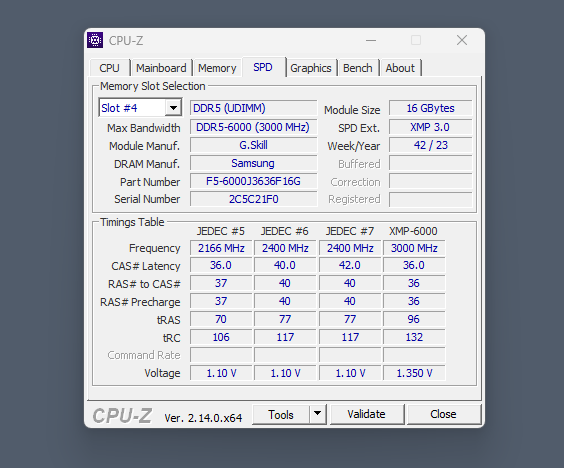Click JEDEC #7 CAS# Latency 42.0
Image resolution: width=564 pixels, height=468 pixels.
[350, 265]
